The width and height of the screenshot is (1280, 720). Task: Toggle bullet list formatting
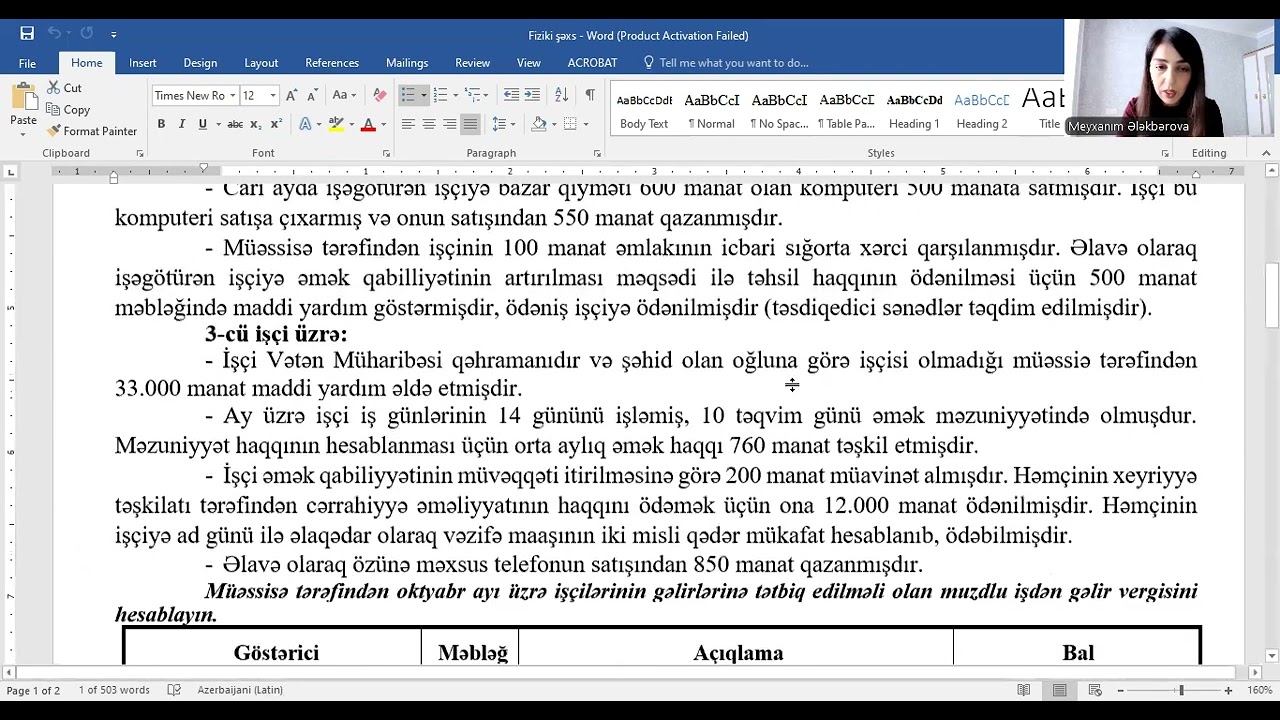click(407, 95)
